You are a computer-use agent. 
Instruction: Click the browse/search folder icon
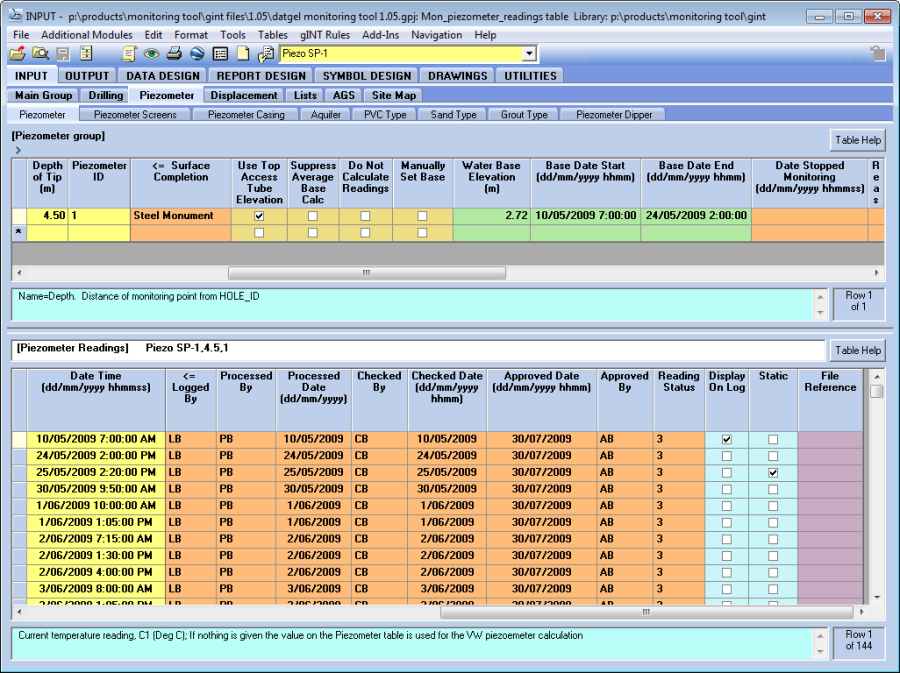(40, 54)
